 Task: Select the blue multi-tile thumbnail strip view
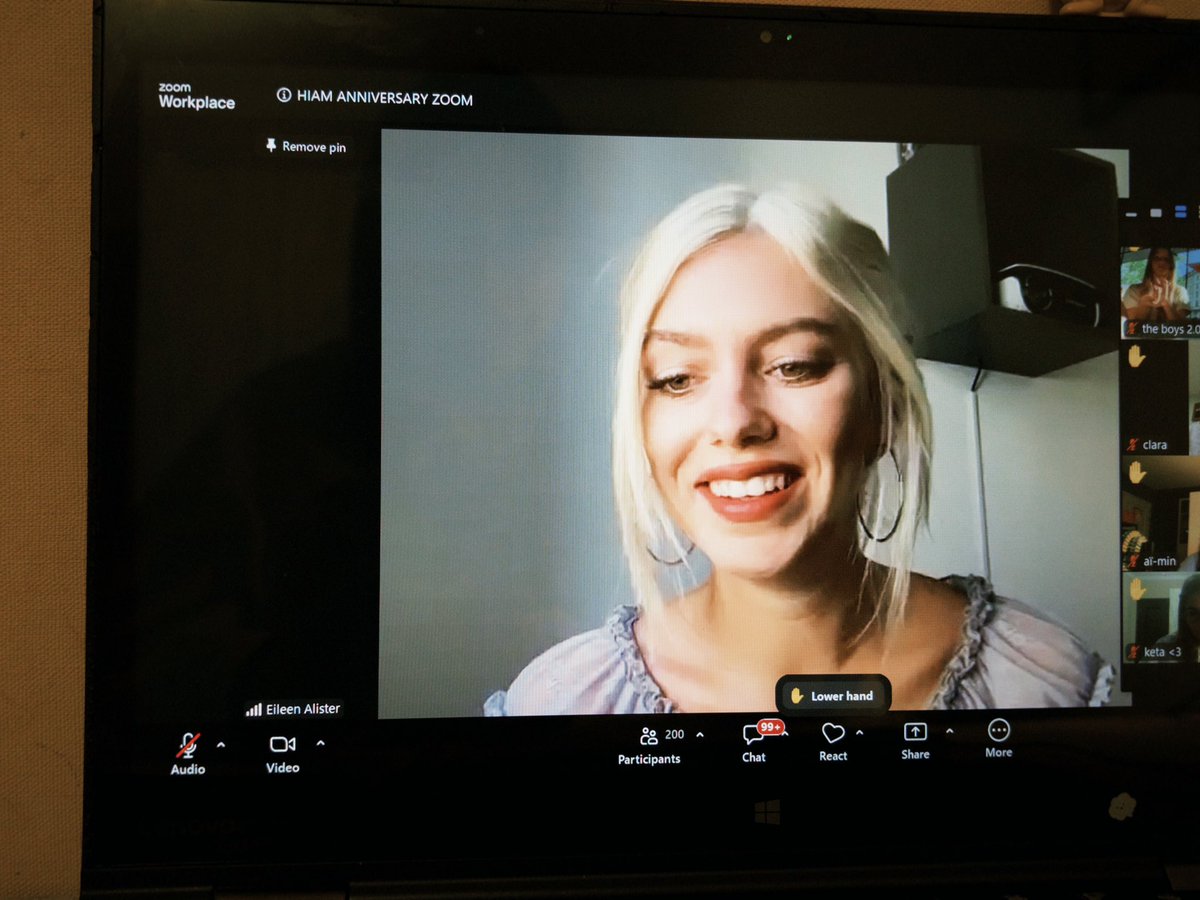(x=1181, y=212)
